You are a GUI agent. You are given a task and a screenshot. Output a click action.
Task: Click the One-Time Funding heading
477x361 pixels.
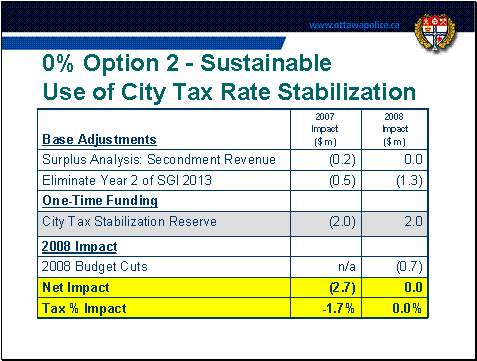(x=100, y=201)
